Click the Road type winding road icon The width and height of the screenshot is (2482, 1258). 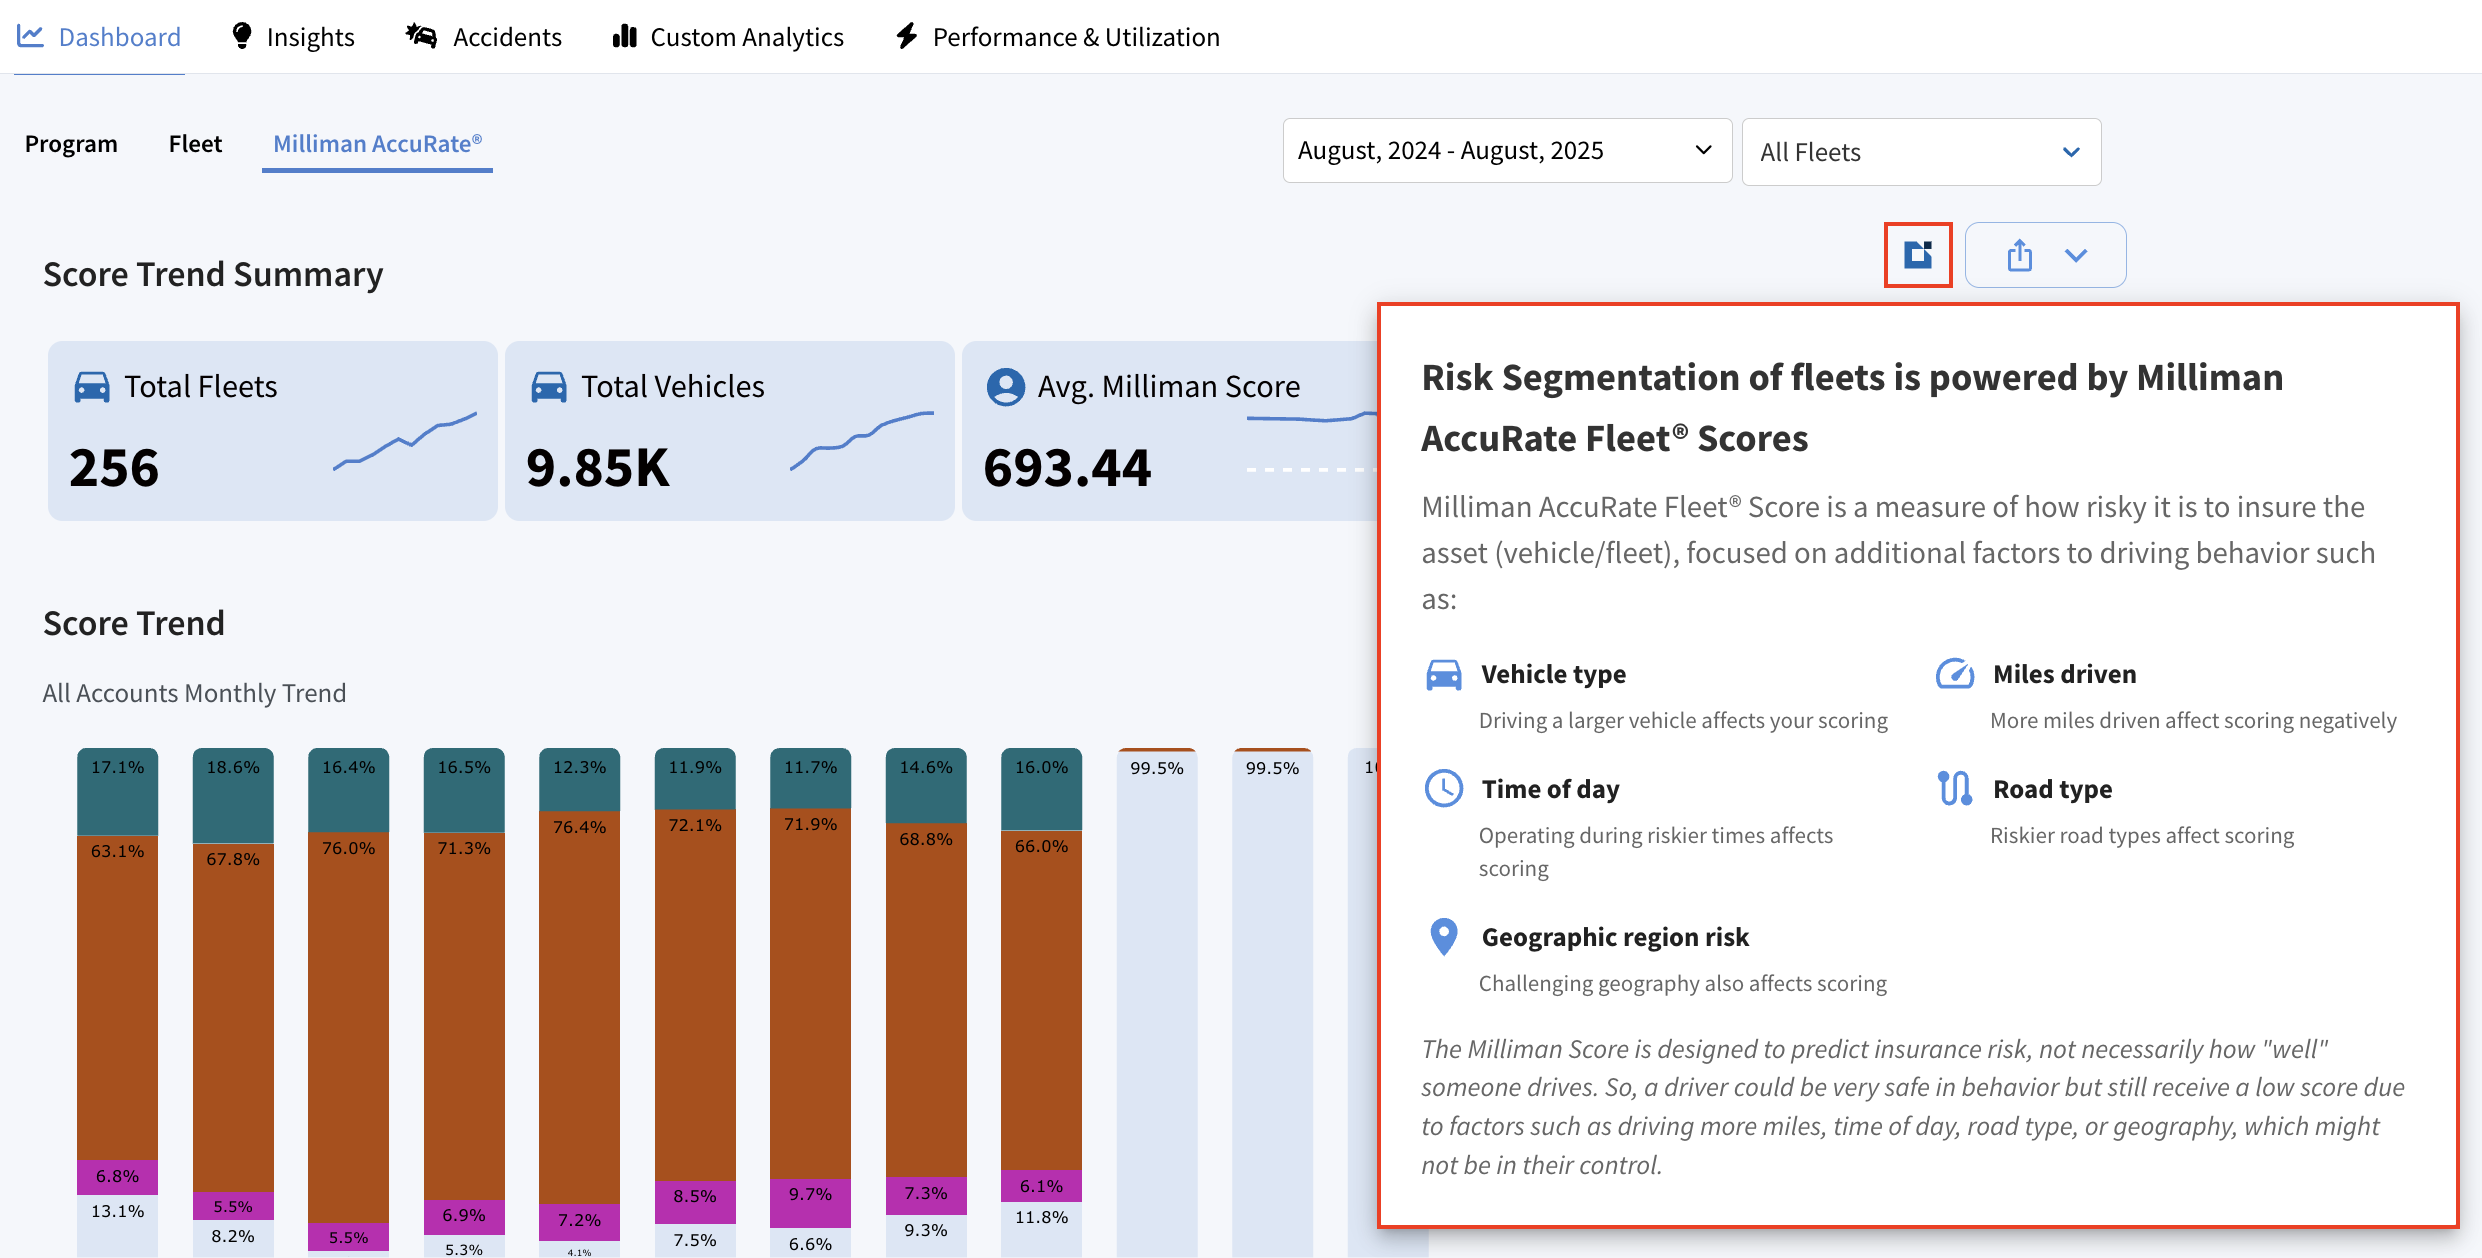pyautogui.click(x=1955, y=788)
